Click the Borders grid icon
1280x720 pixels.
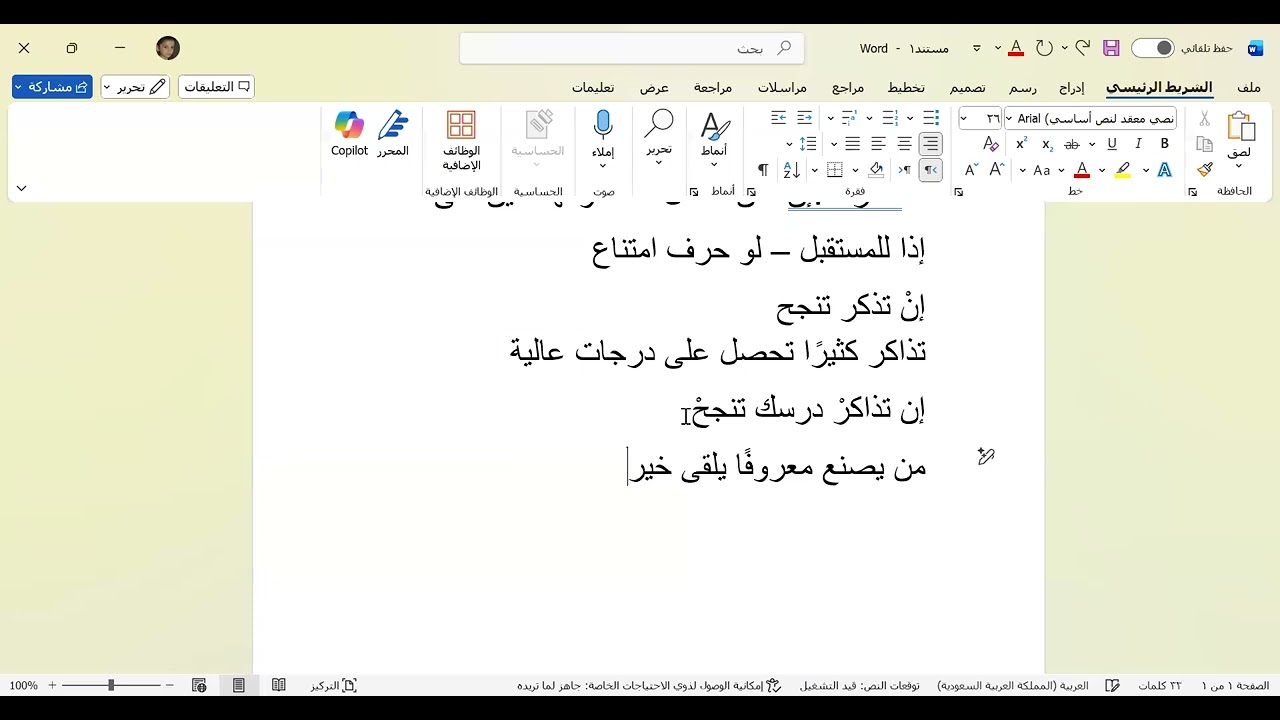(x=835, y=170)
